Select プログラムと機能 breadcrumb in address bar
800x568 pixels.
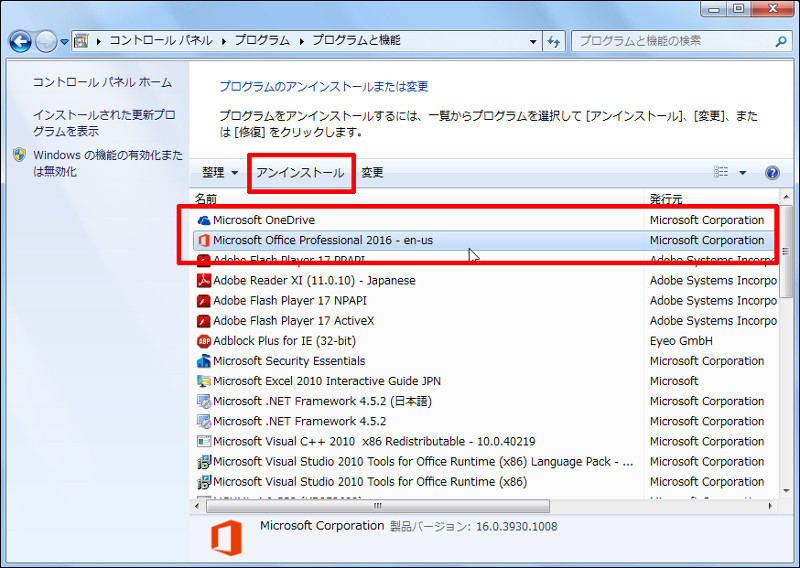click(356, 40)
